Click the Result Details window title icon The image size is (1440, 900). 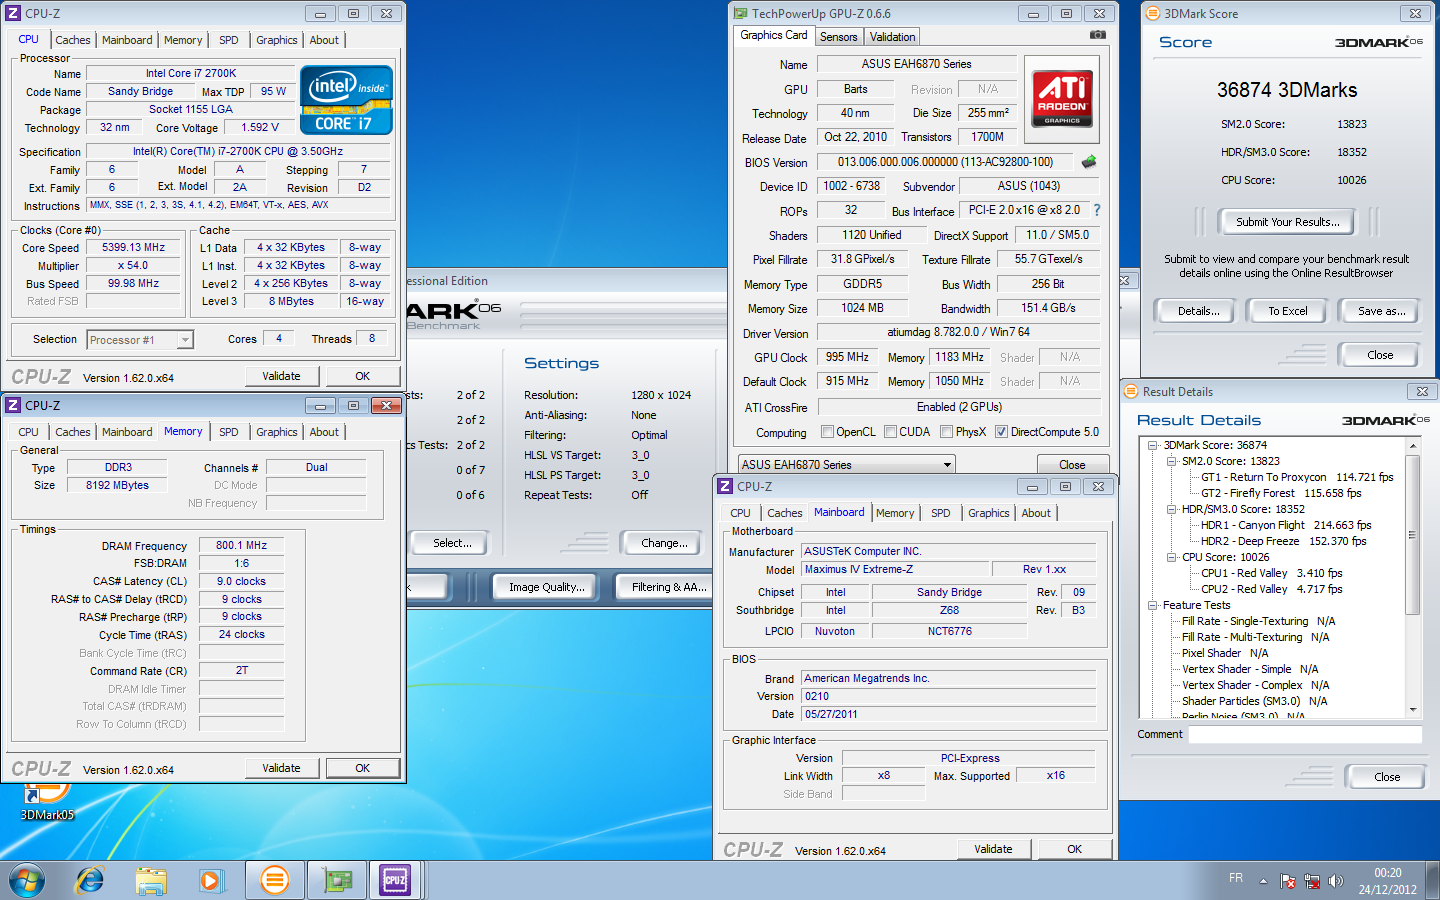(1131, 391)
